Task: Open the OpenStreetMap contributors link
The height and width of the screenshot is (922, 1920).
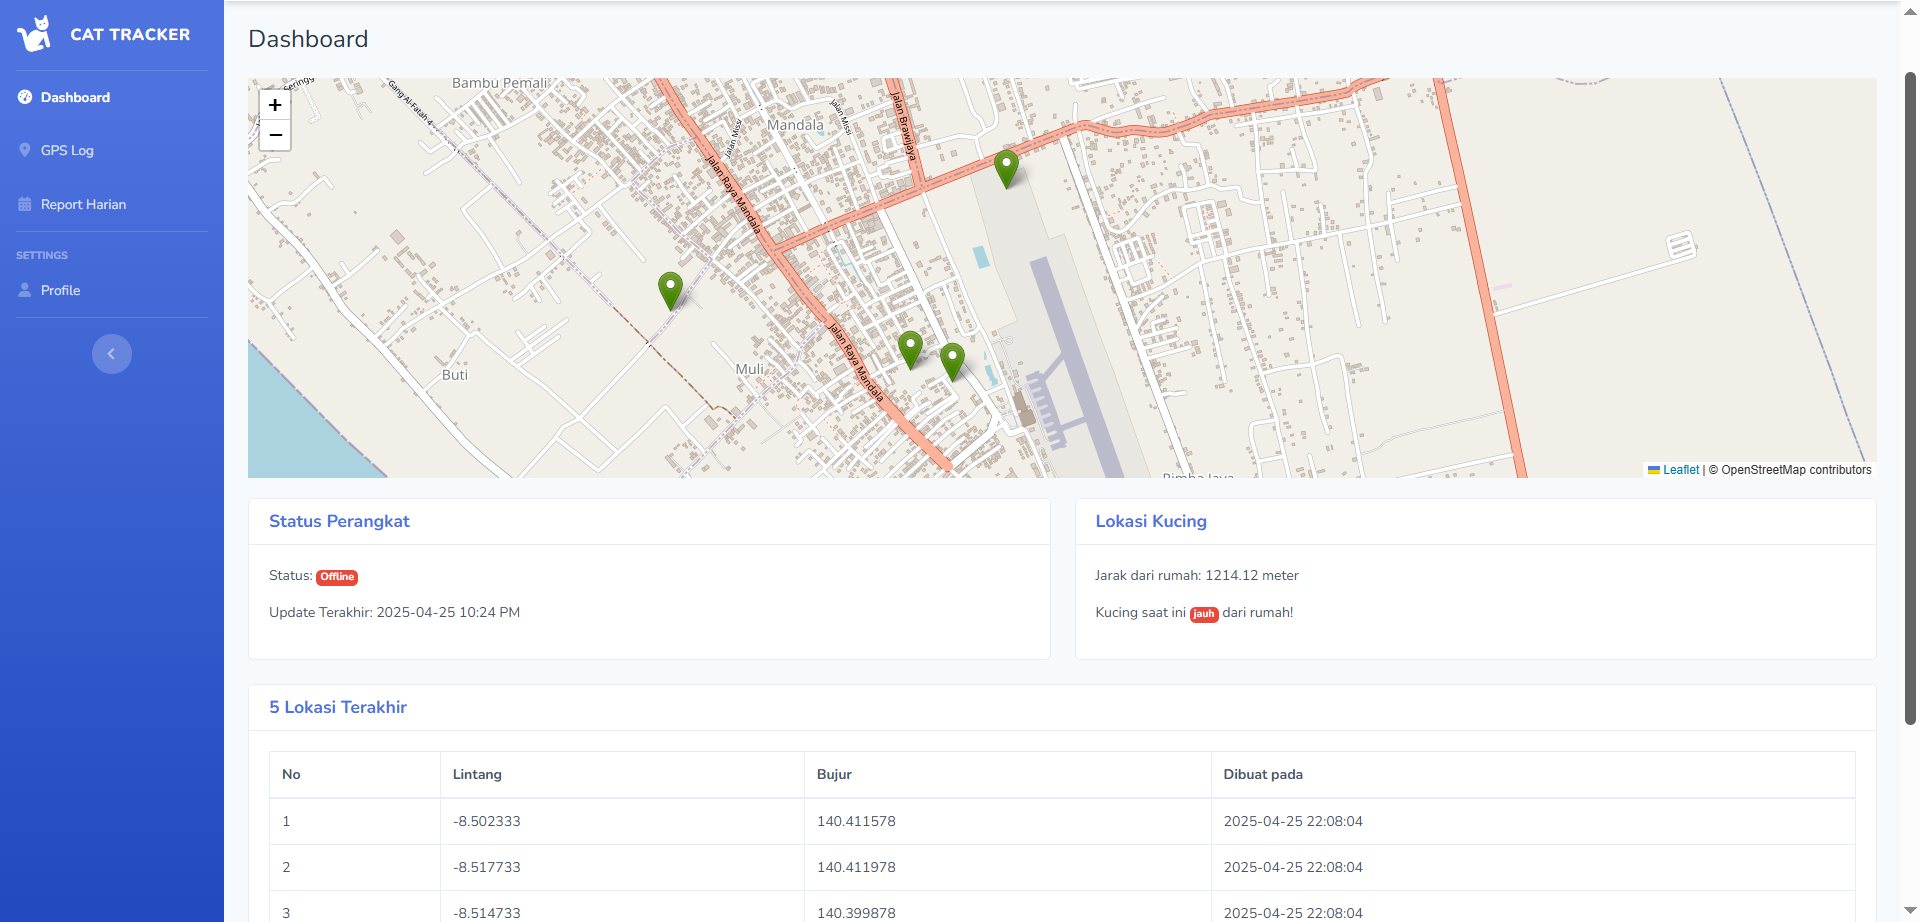Action: (1795, 469)
